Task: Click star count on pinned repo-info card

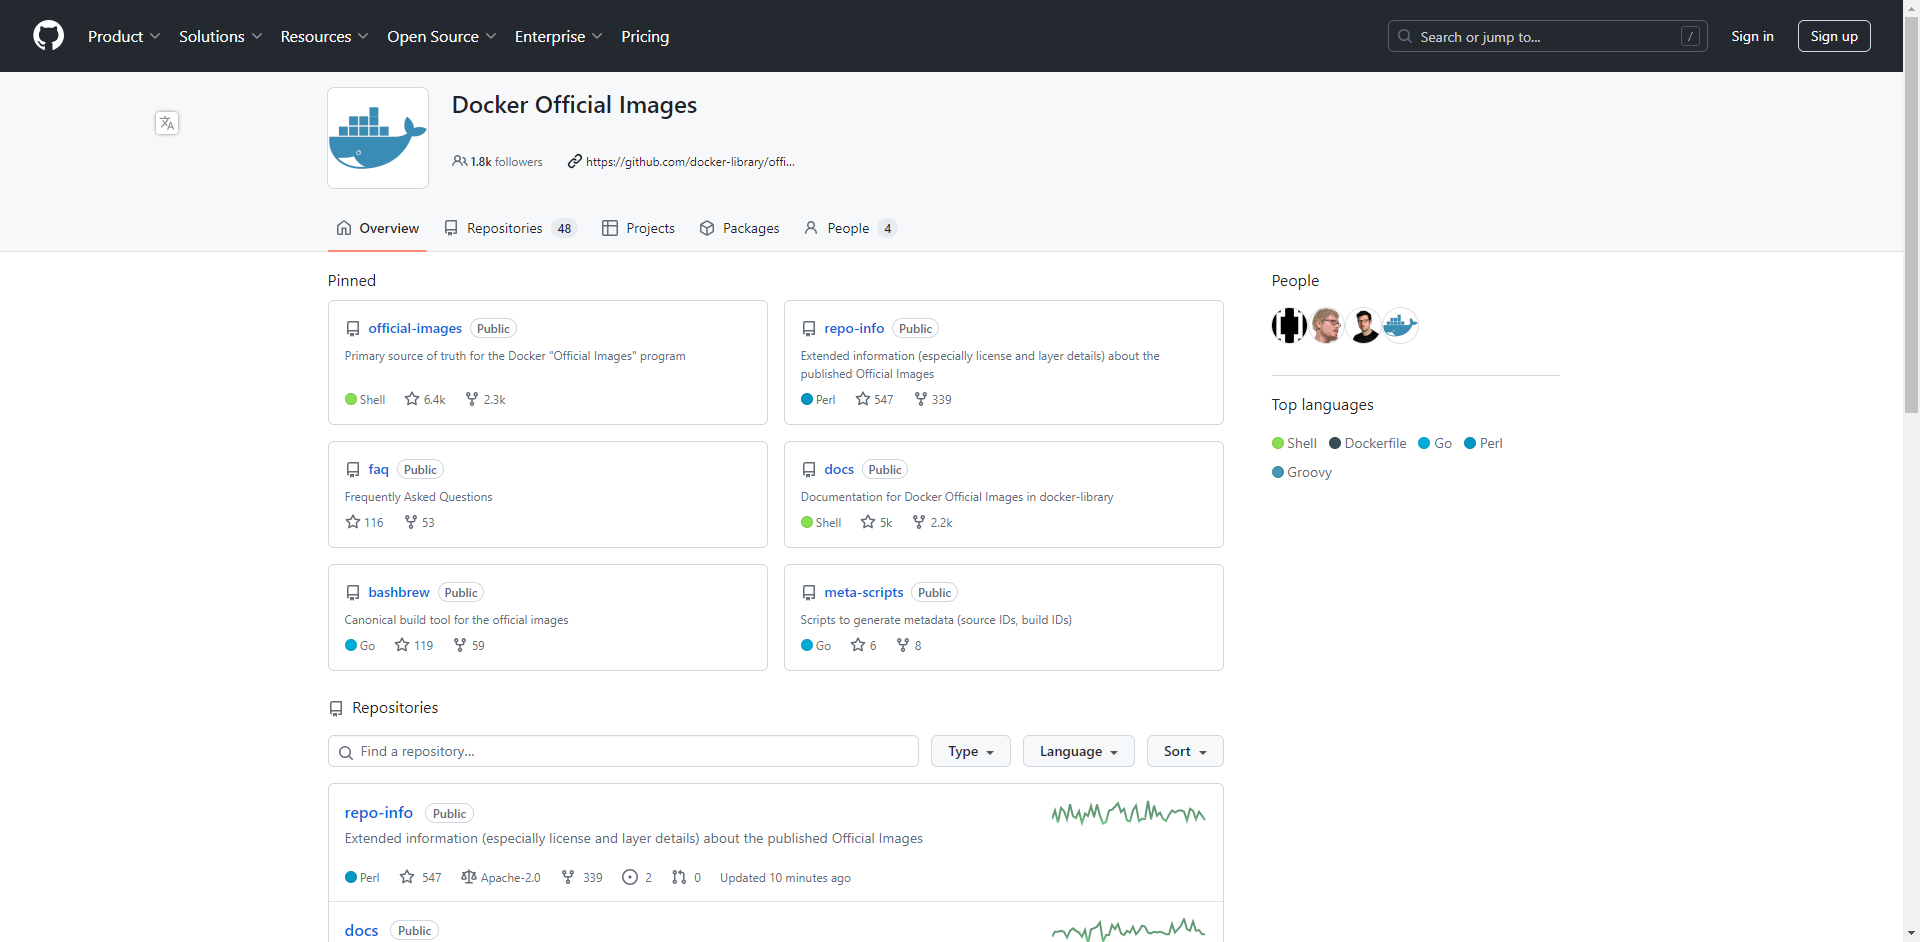Action: [884, 399]
